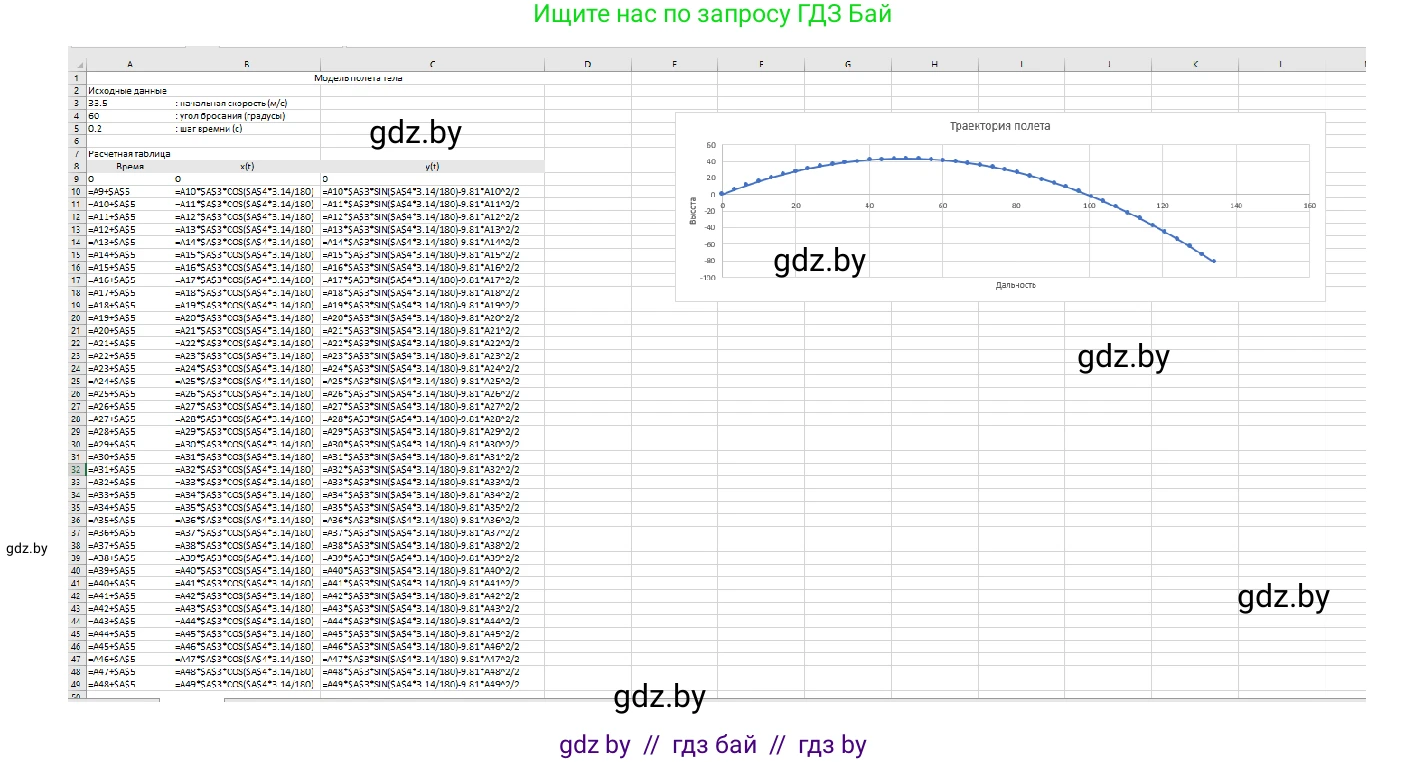Select column C header
Image resolution: width=1428 pixels, height=762 pixels.
click(x=432, y=64)
